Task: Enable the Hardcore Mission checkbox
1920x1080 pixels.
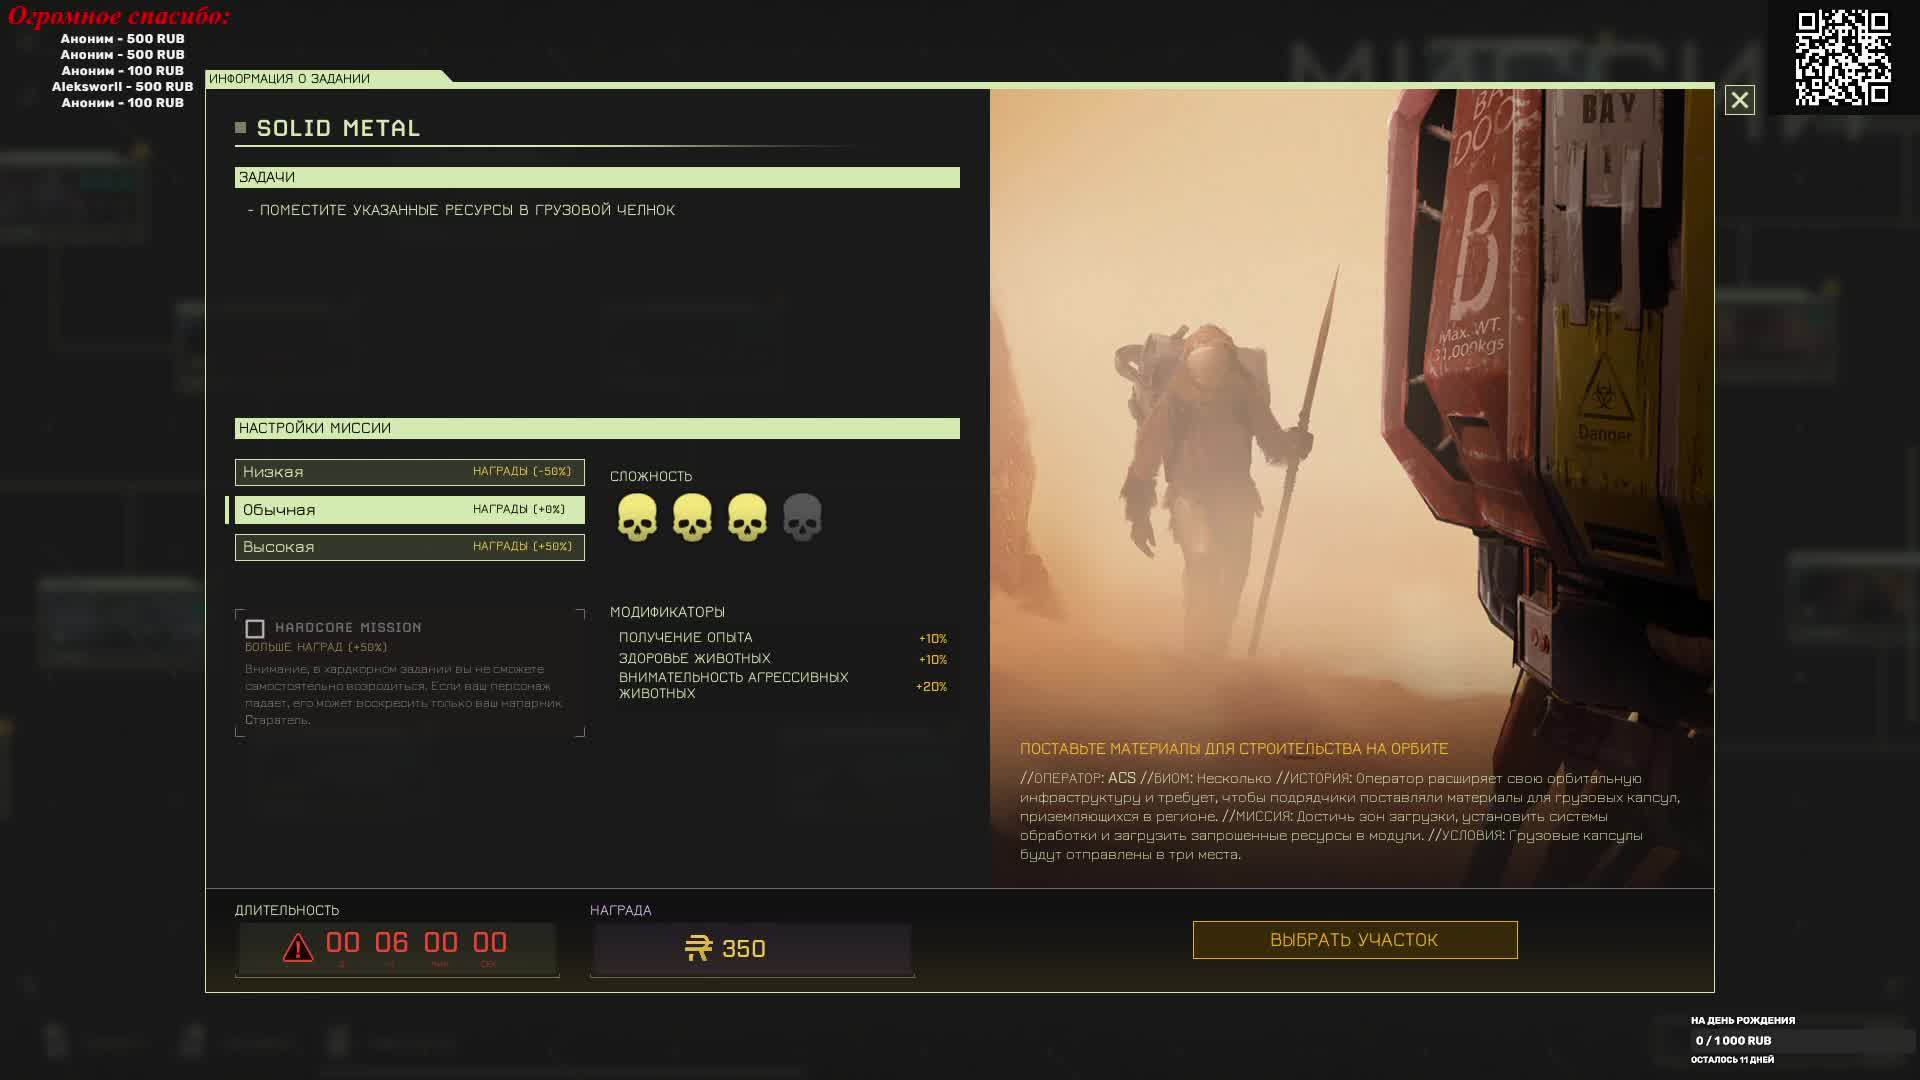Action: (x=255, y=629)
